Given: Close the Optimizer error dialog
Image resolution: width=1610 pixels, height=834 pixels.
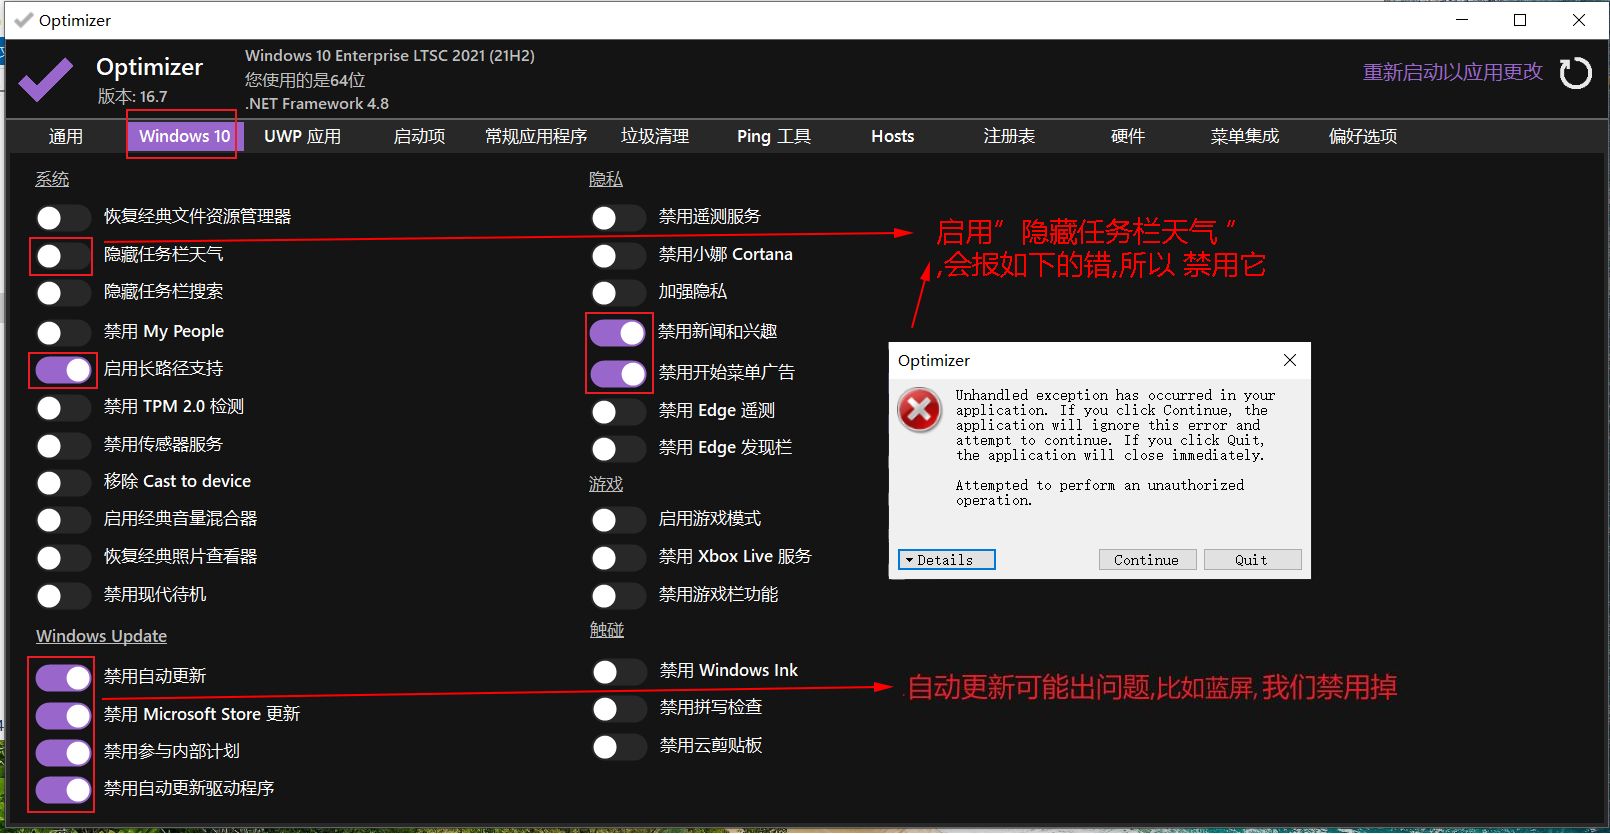Looking at the screenshot, I should point(1289,360).
